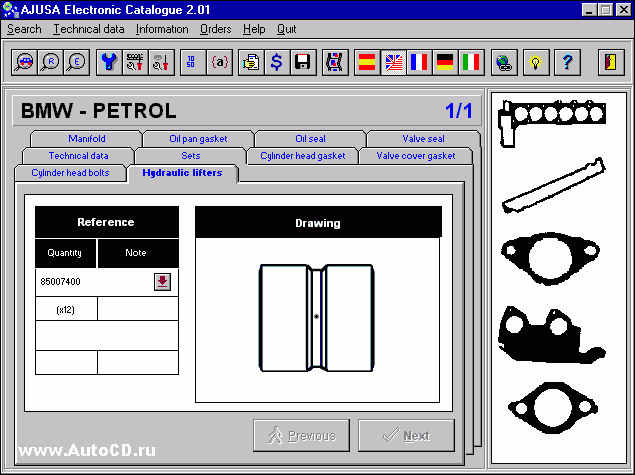Click the {a} braces toolbar icon
635x475 pixels.
(219, 62)
